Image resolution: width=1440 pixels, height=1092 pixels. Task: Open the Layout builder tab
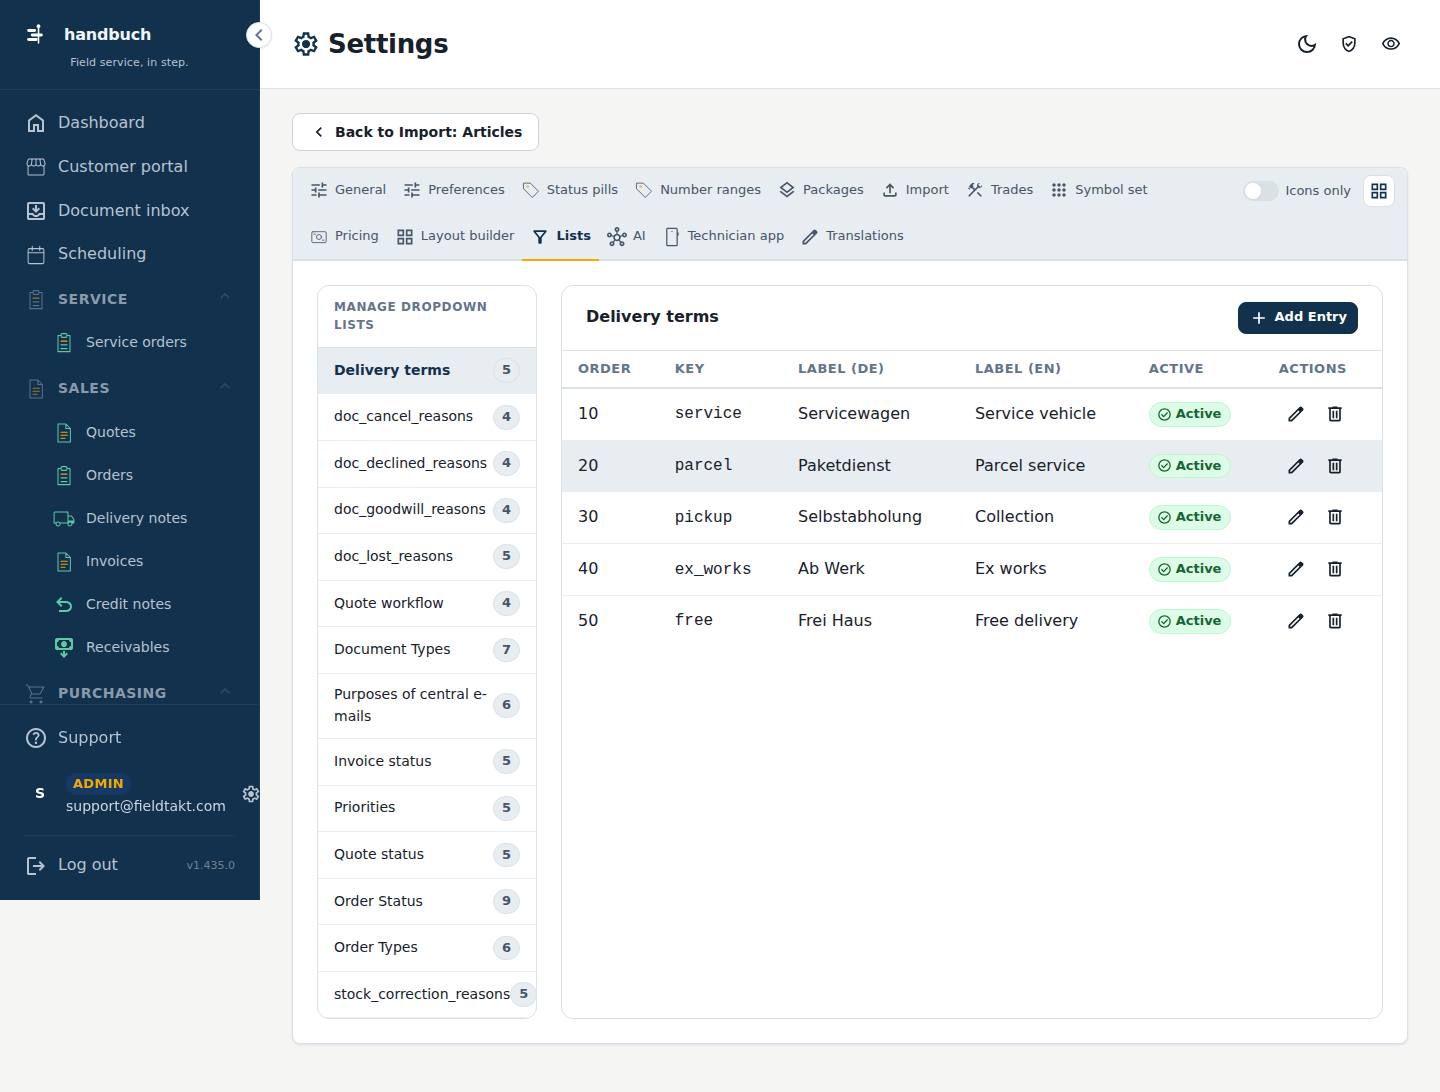point(455,236)
